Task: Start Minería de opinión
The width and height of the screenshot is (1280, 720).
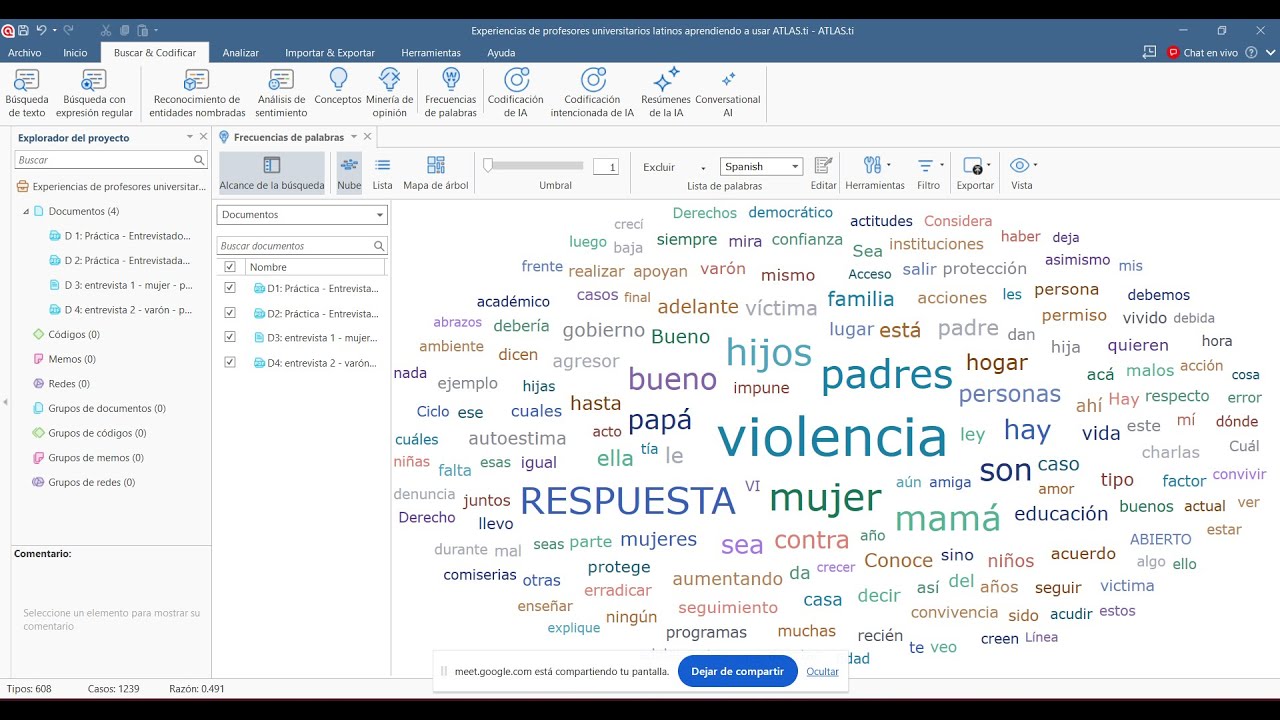Action: tap(389, 93)
